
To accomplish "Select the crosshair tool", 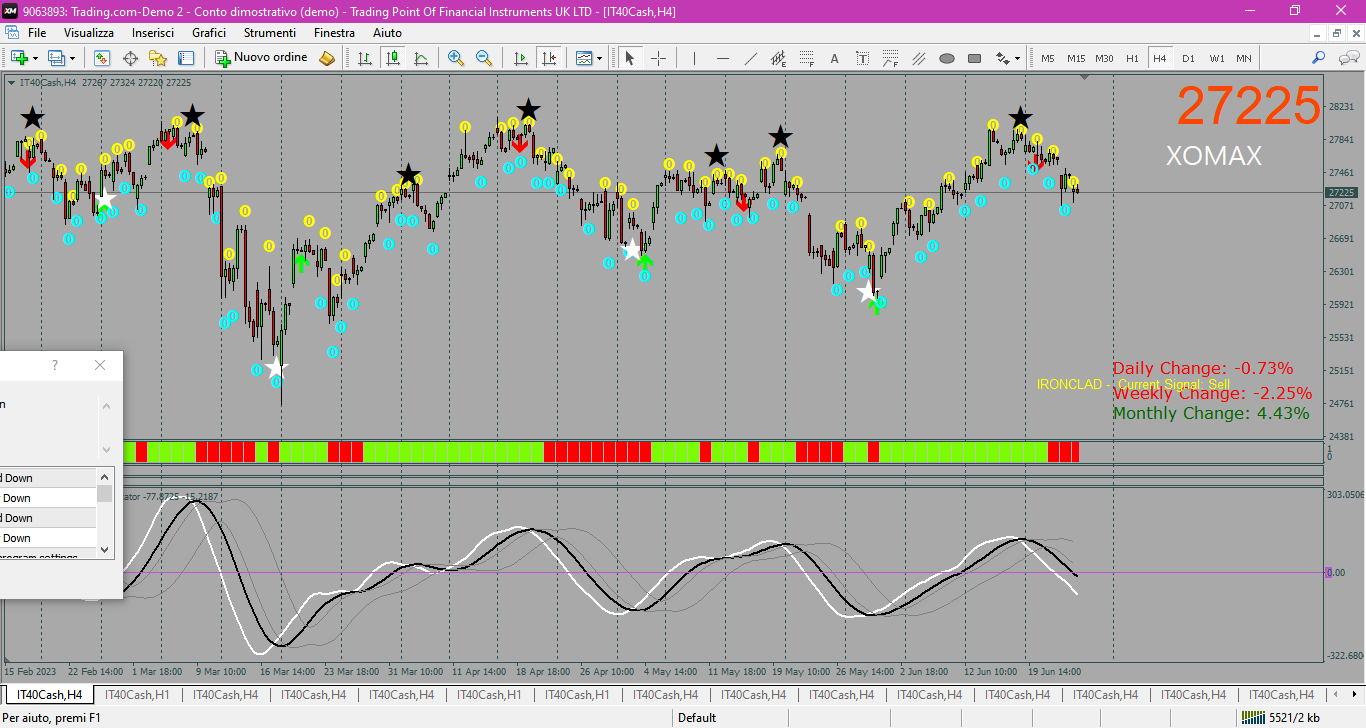I will point(658,58).
